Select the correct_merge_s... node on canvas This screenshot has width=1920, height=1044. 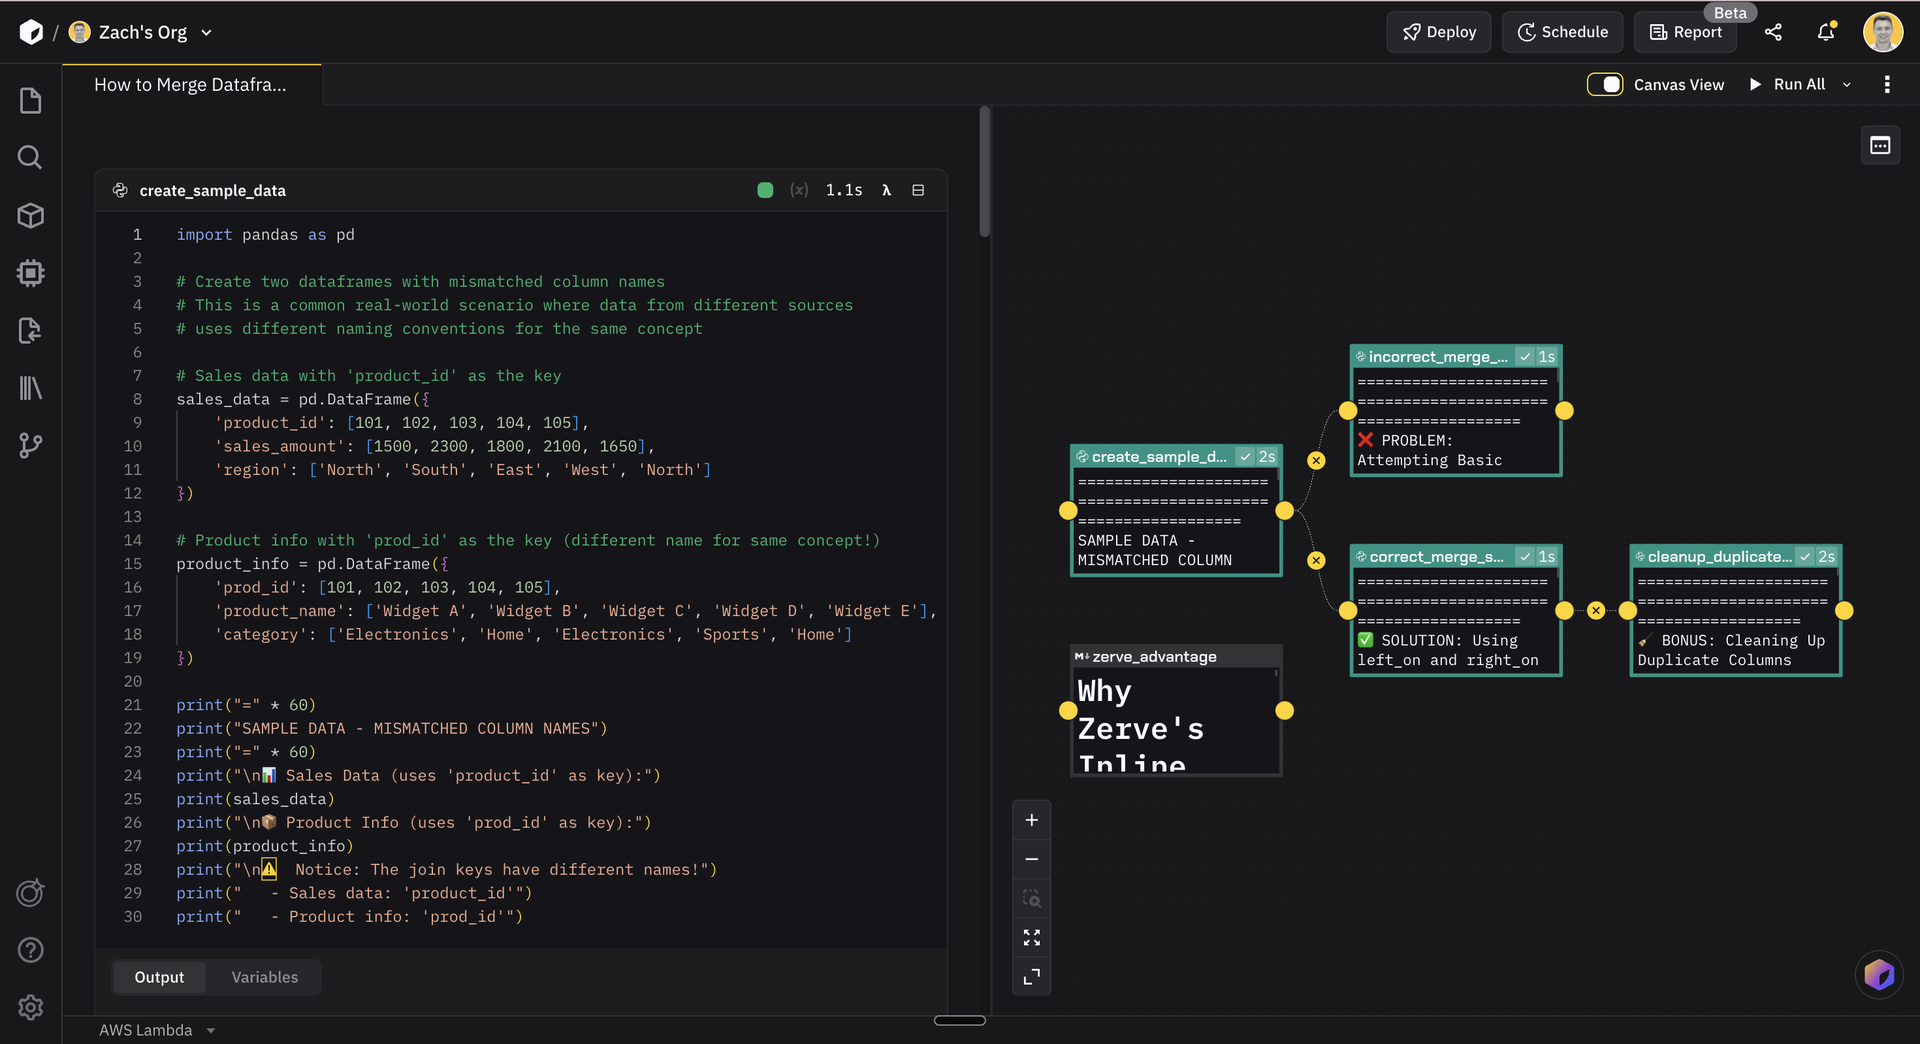1456,610
